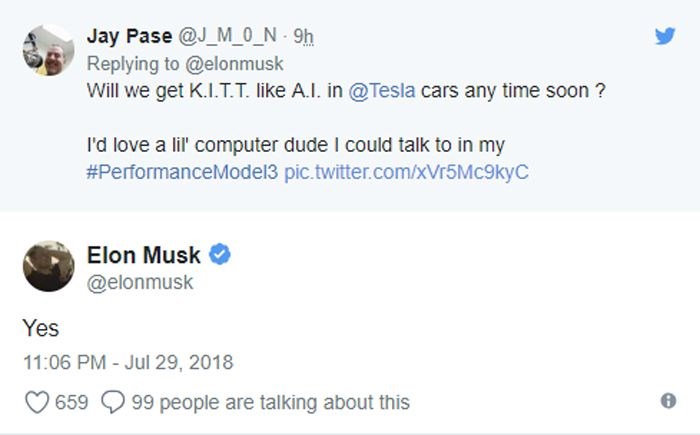
Task: Open Elon Musk's profile avatar
Action: (47, 266)
